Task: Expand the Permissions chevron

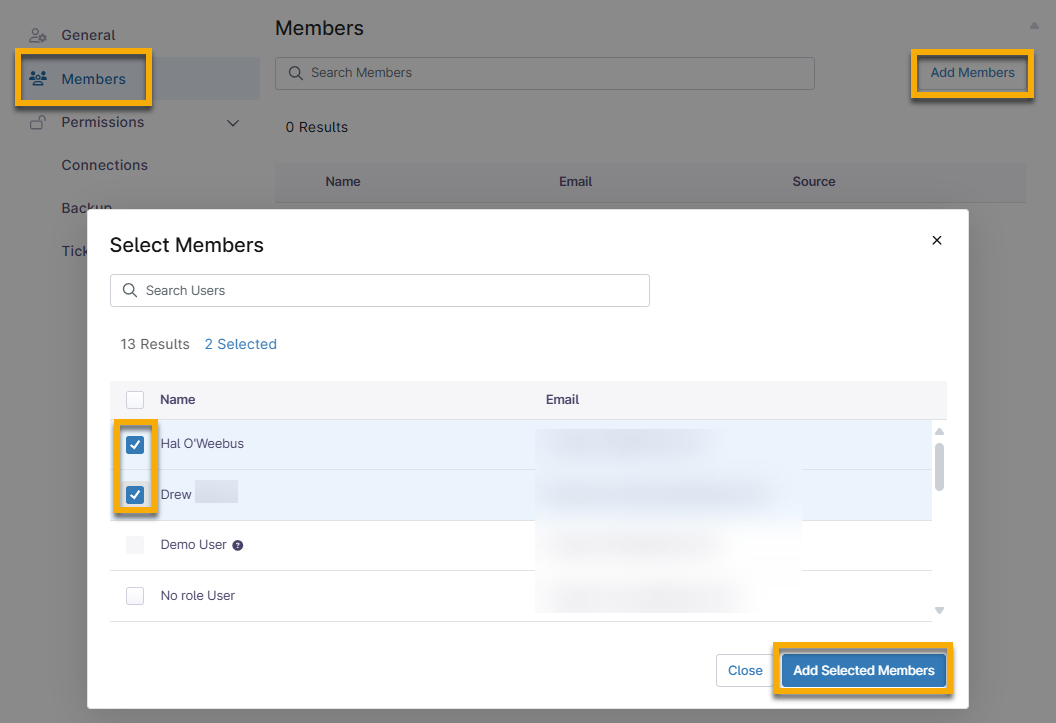Action: pyautogui.click(x=233, y=123)
